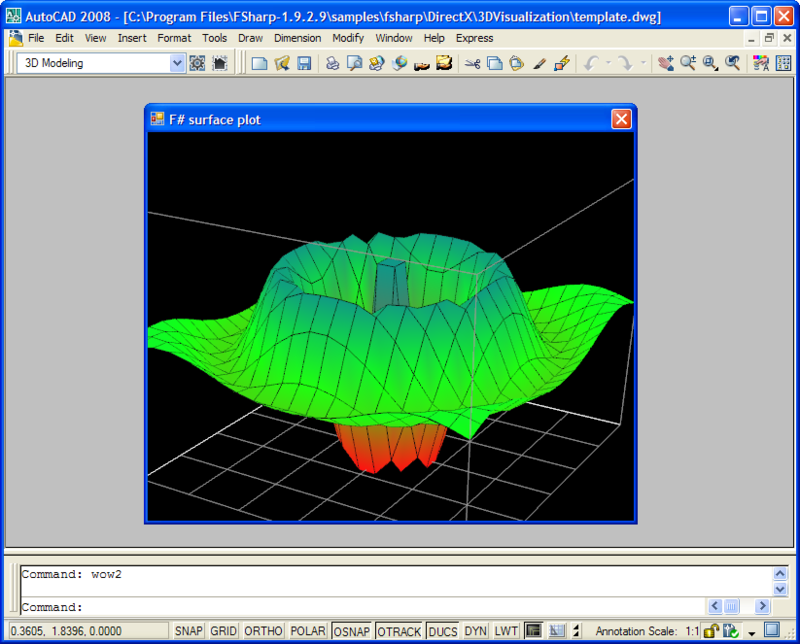Expand the Undo history dropdown arrow
The width and height of the screenshot is (800, 644).
point(607,63)
